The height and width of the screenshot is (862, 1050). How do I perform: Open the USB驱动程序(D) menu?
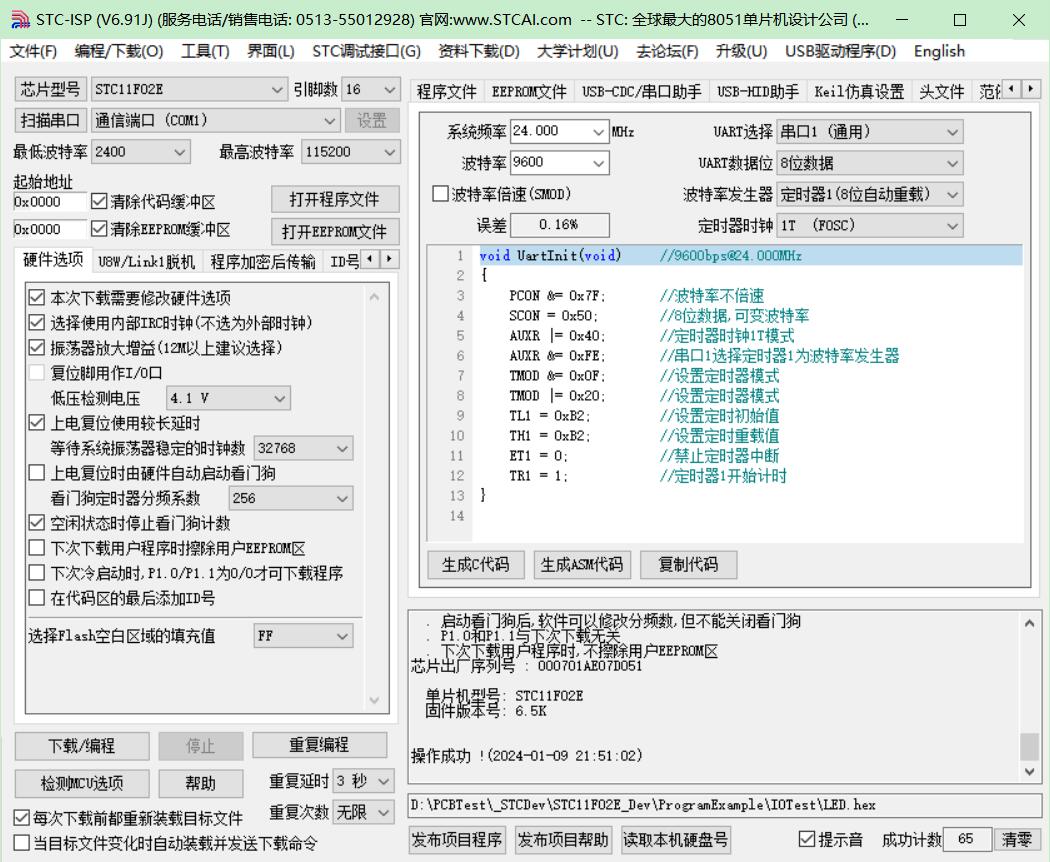[840, 52]
